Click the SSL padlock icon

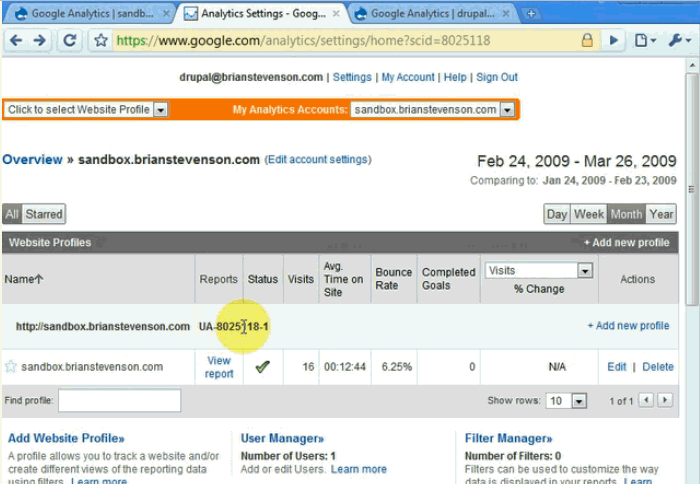(x=587, y=40)
